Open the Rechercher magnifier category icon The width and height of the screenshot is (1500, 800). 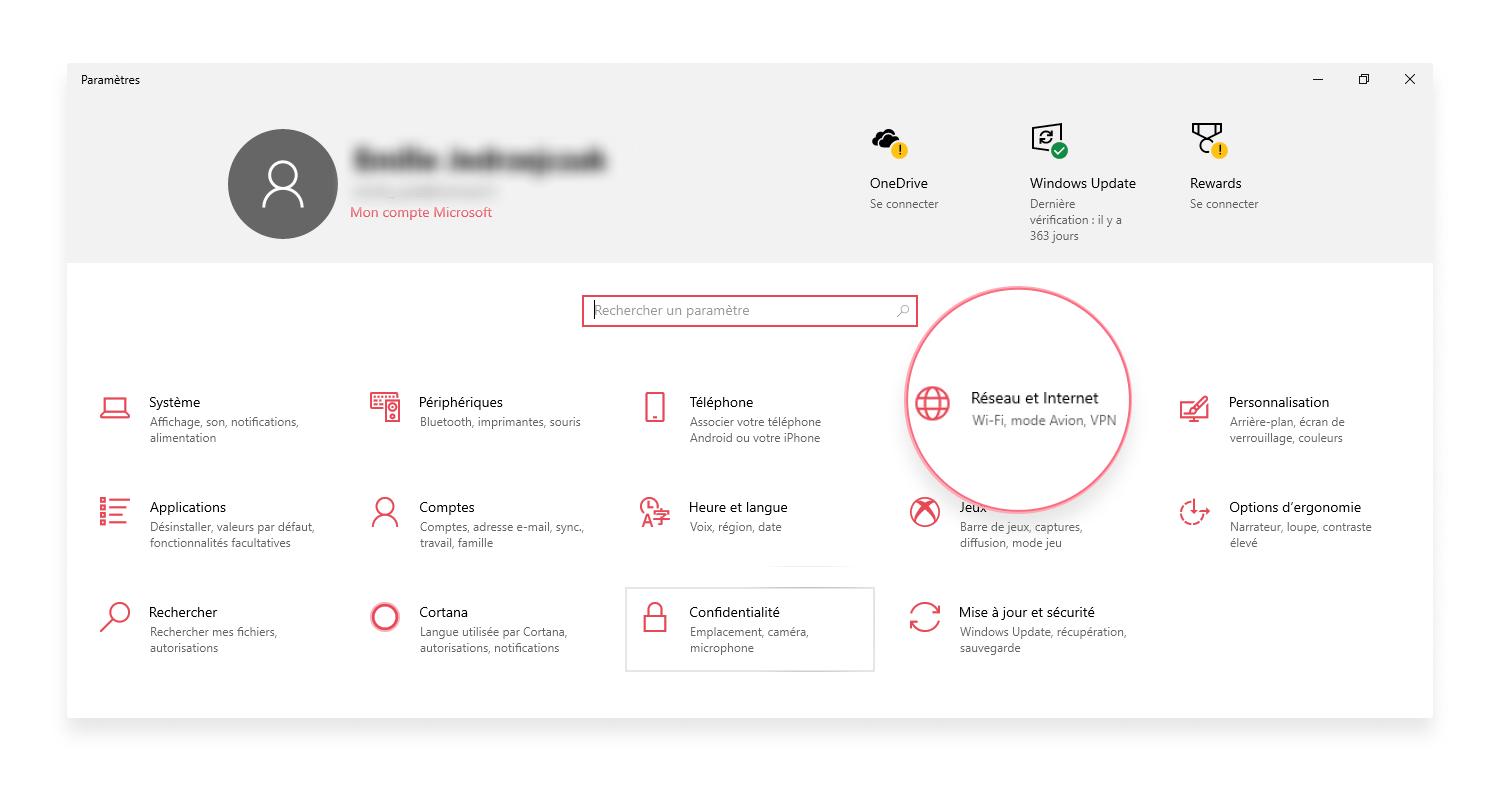pos(115,617)
